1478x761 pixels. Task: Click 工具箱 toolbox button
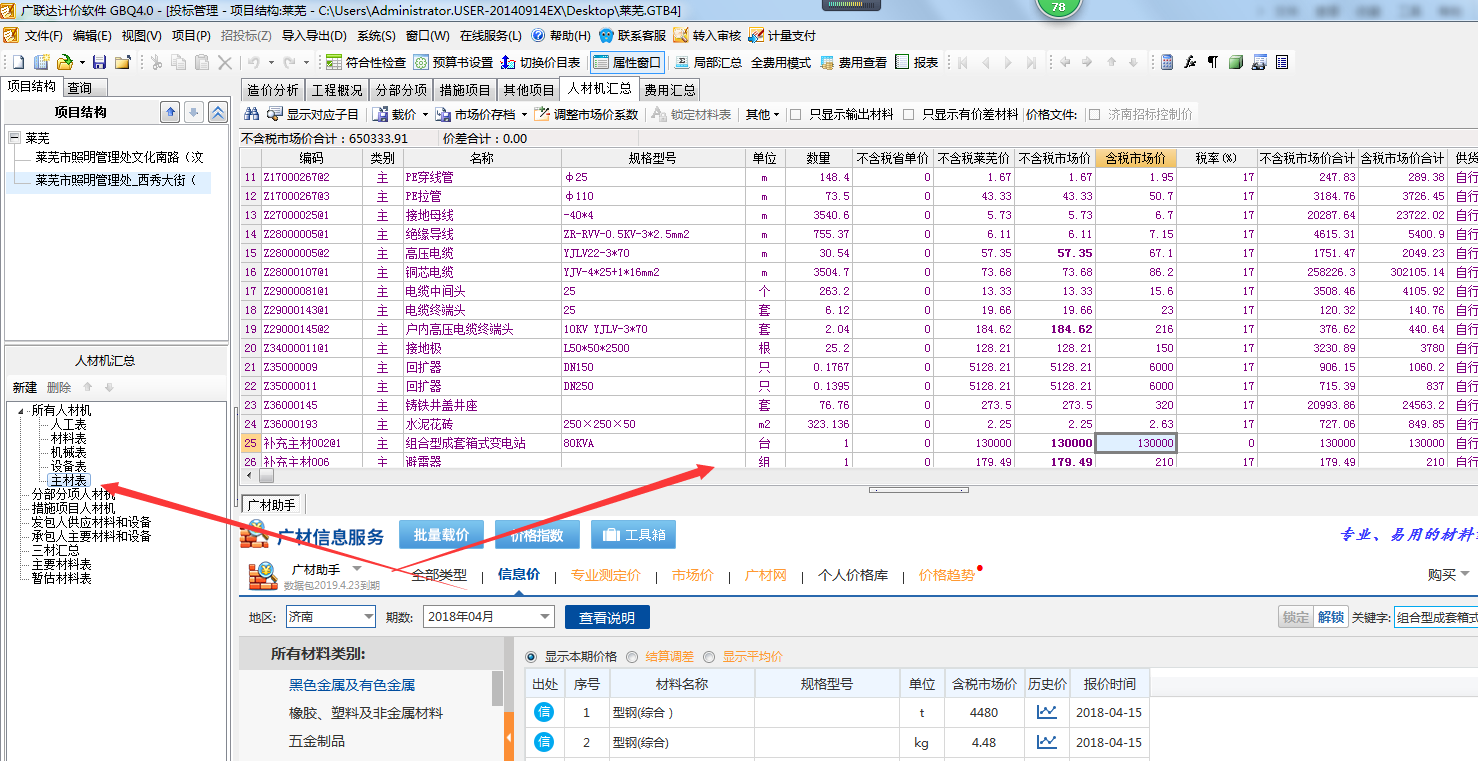coord(633,535)
